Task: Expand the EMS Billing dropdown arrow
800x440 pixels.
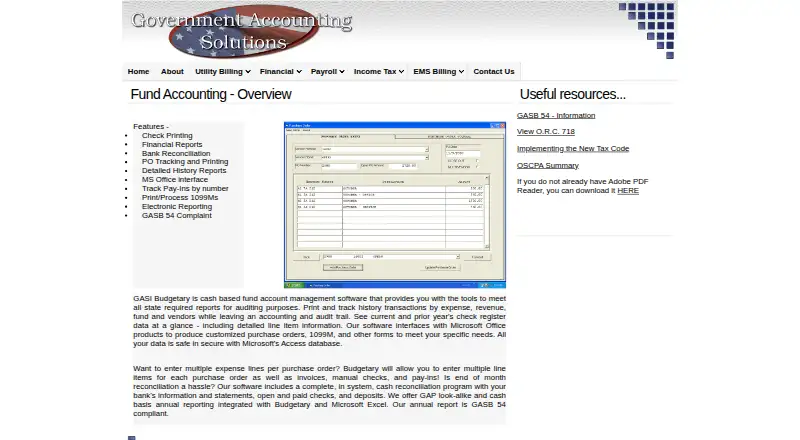Action: 461,72
